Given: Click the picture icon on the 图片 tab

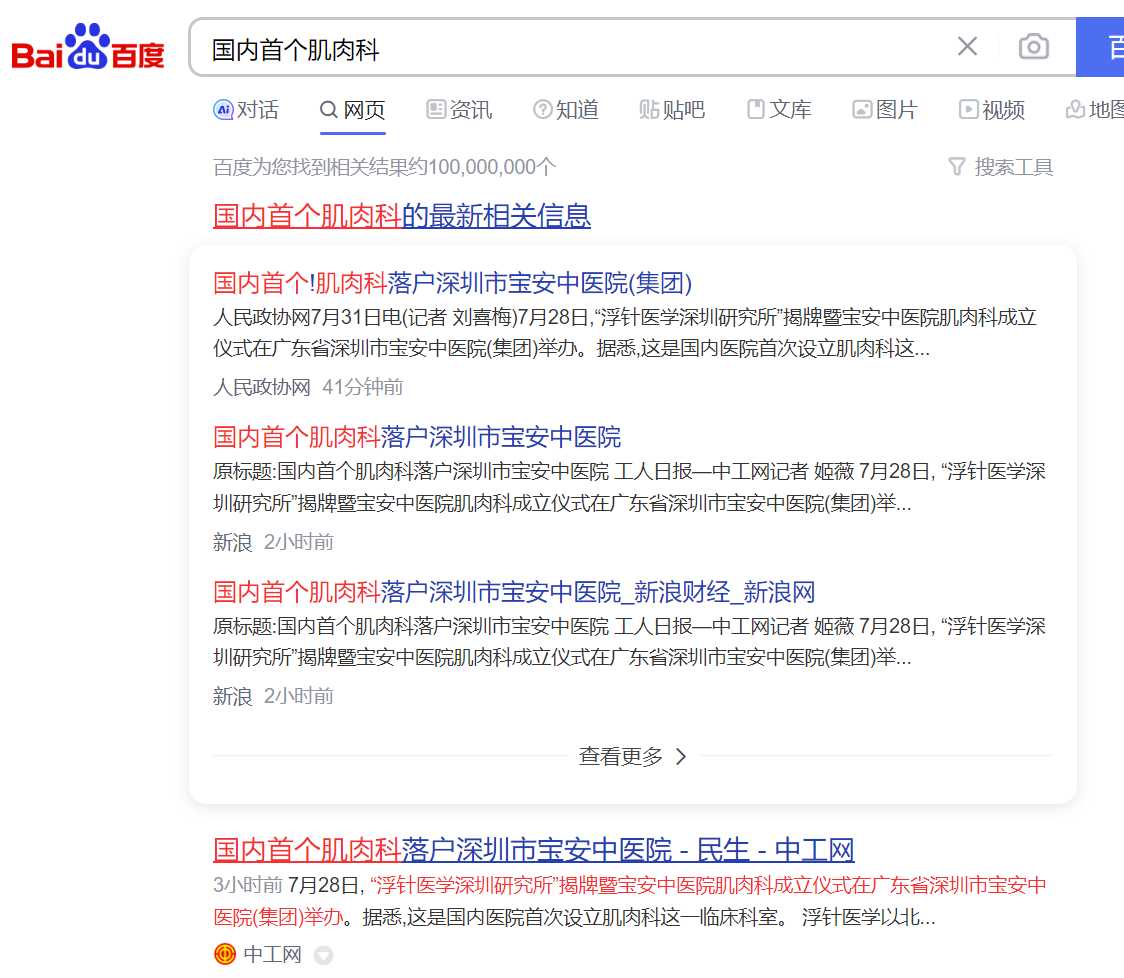Looking at the screenshot, I should tap(862, 109).
